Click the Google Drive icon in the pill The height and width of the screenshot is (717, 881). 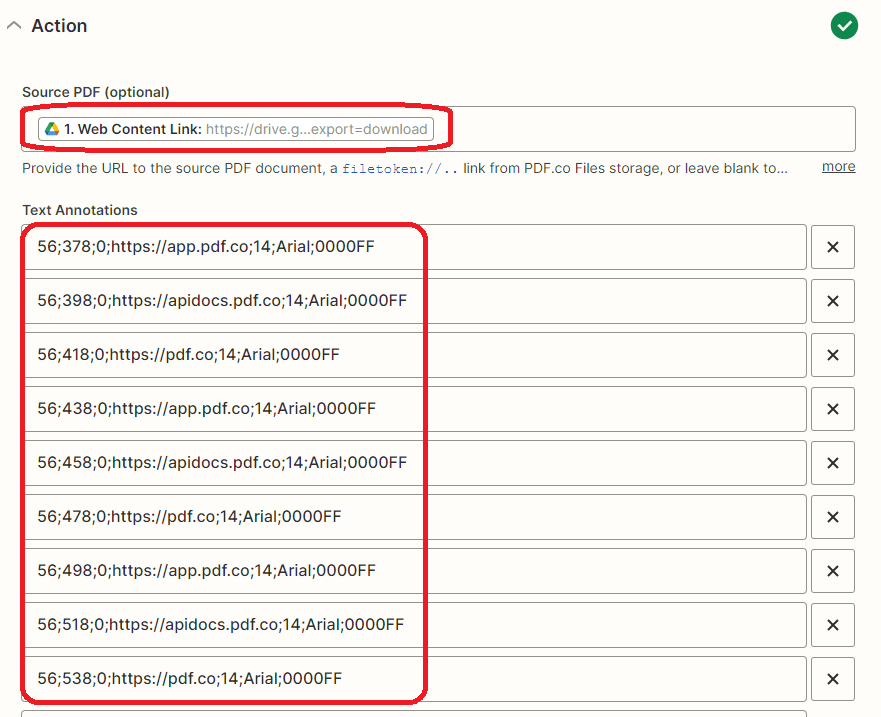click(54, 129)
